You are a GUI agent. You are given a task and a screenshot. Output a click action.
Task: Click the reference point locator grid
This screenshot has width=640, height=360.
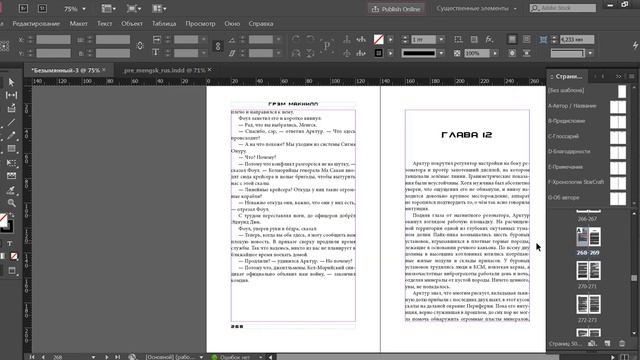click(x=4, y=46)
